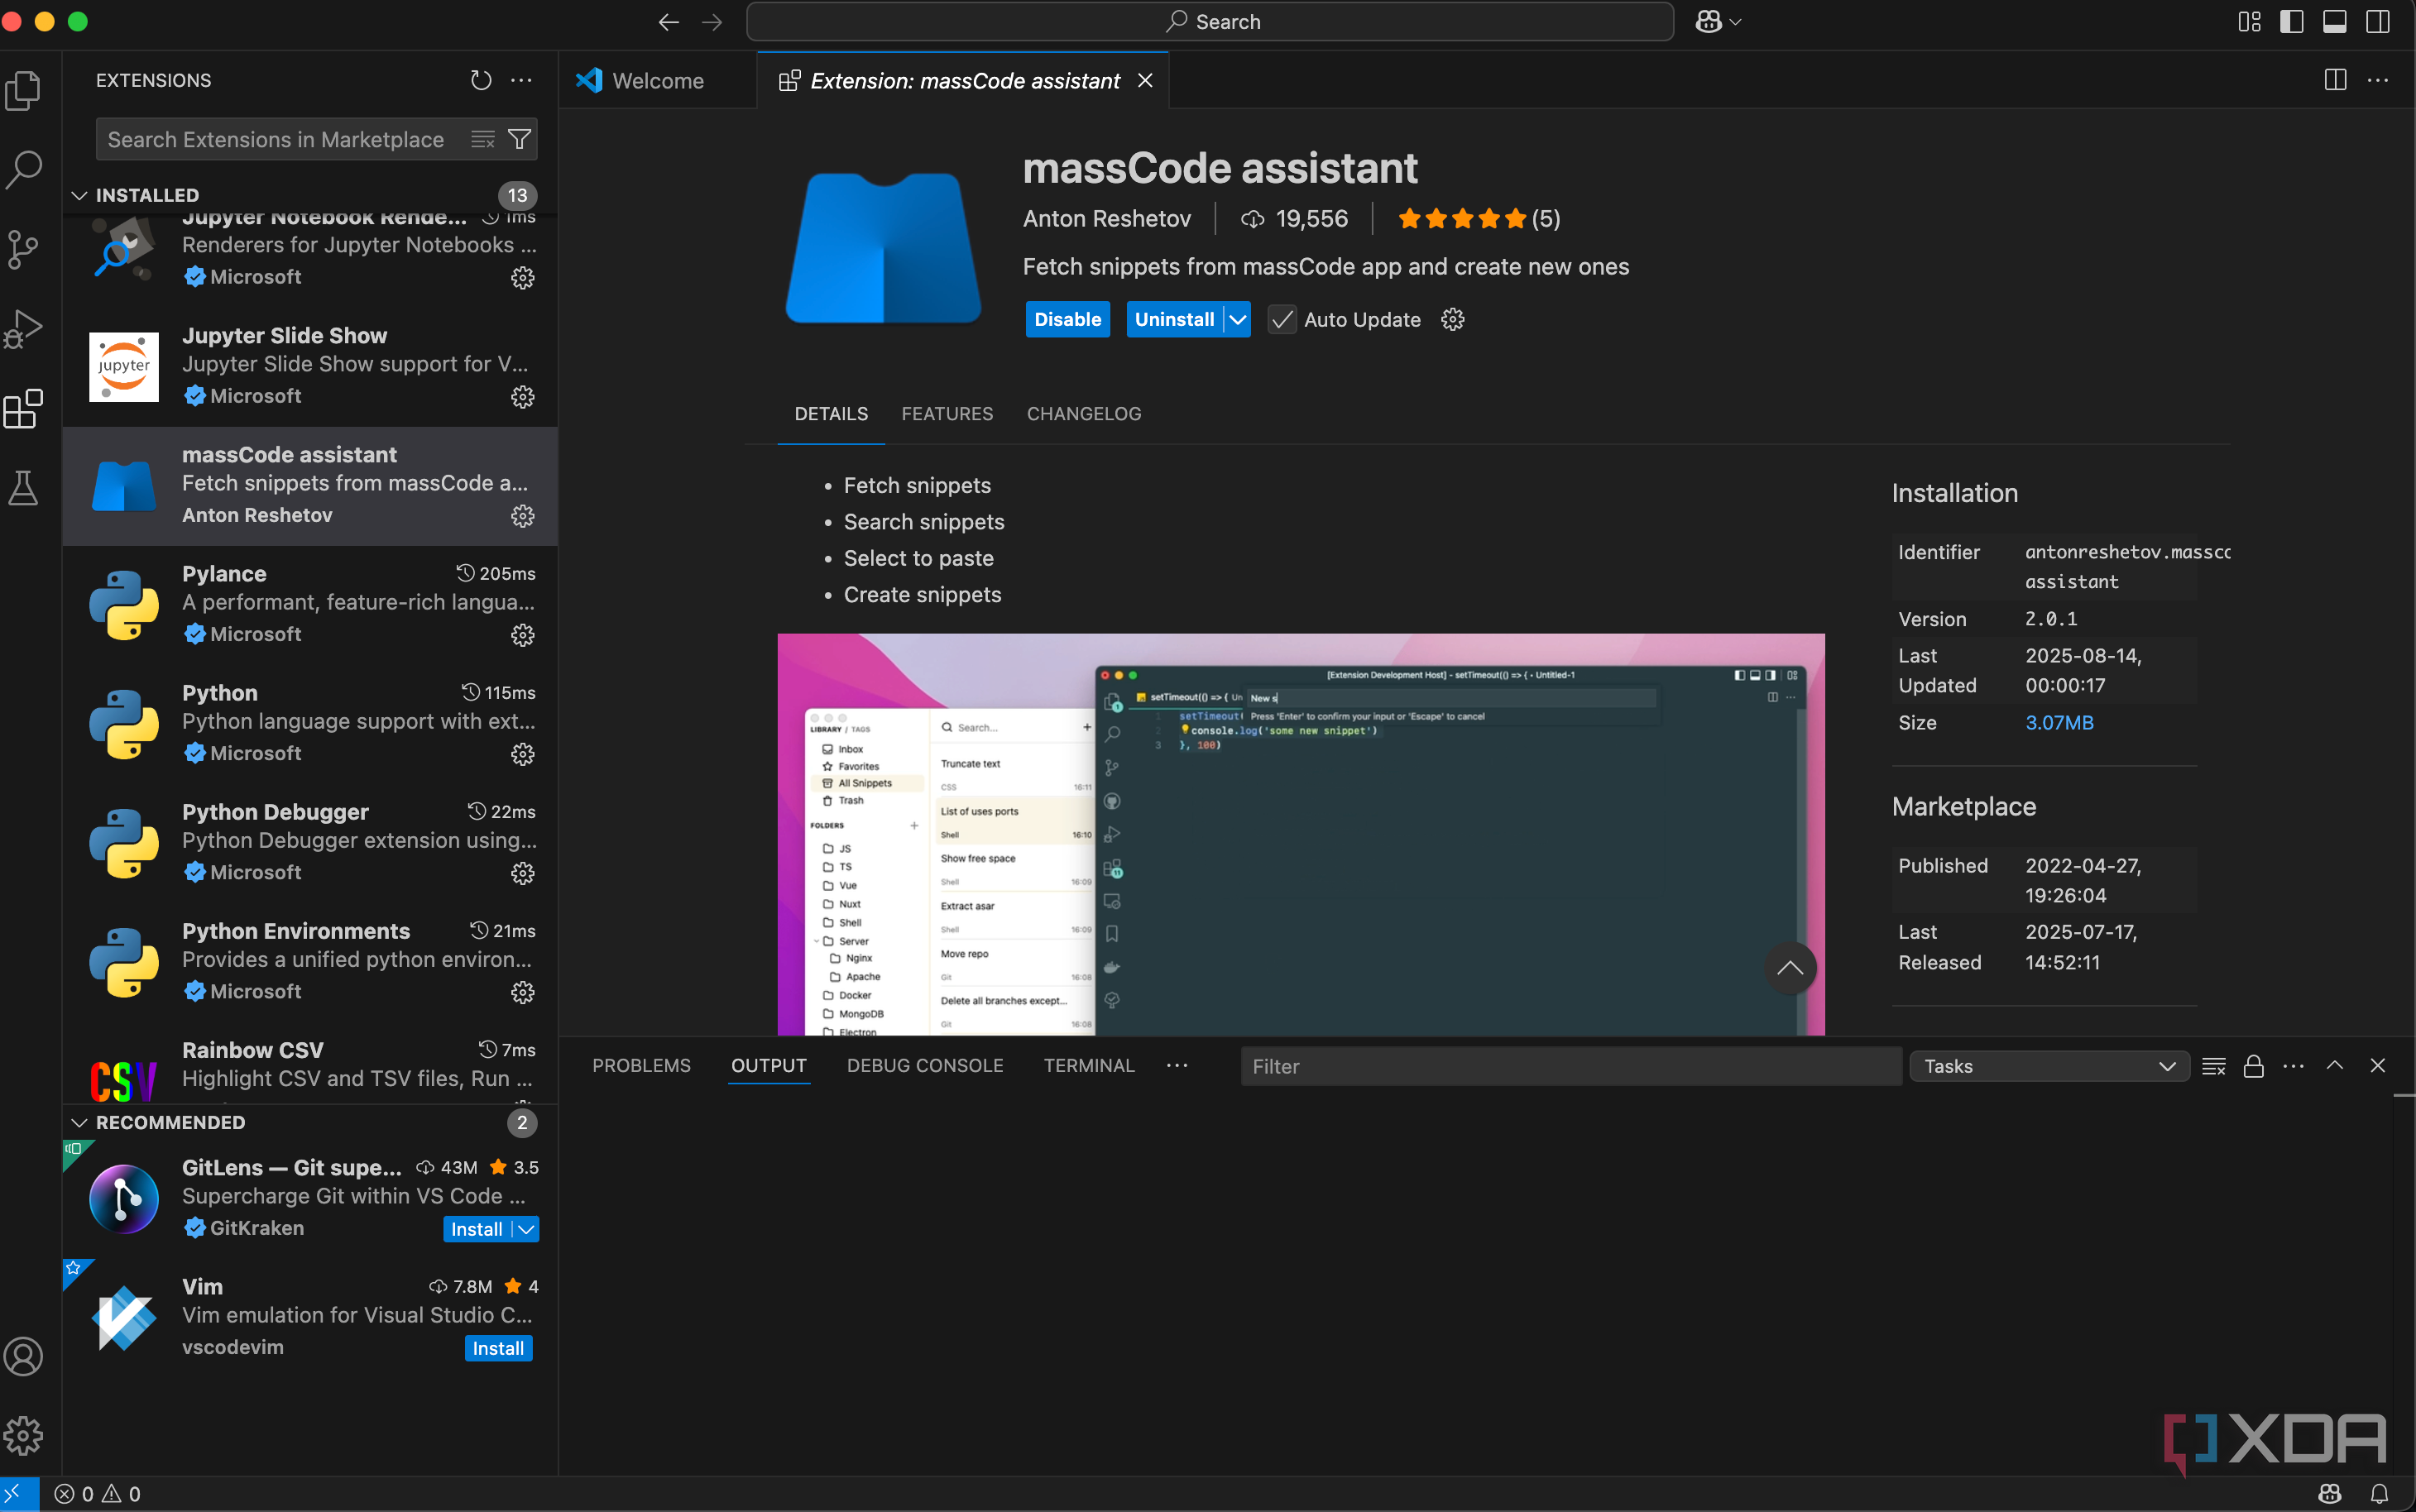Toggle the Auto Update checkbox

1282,320
